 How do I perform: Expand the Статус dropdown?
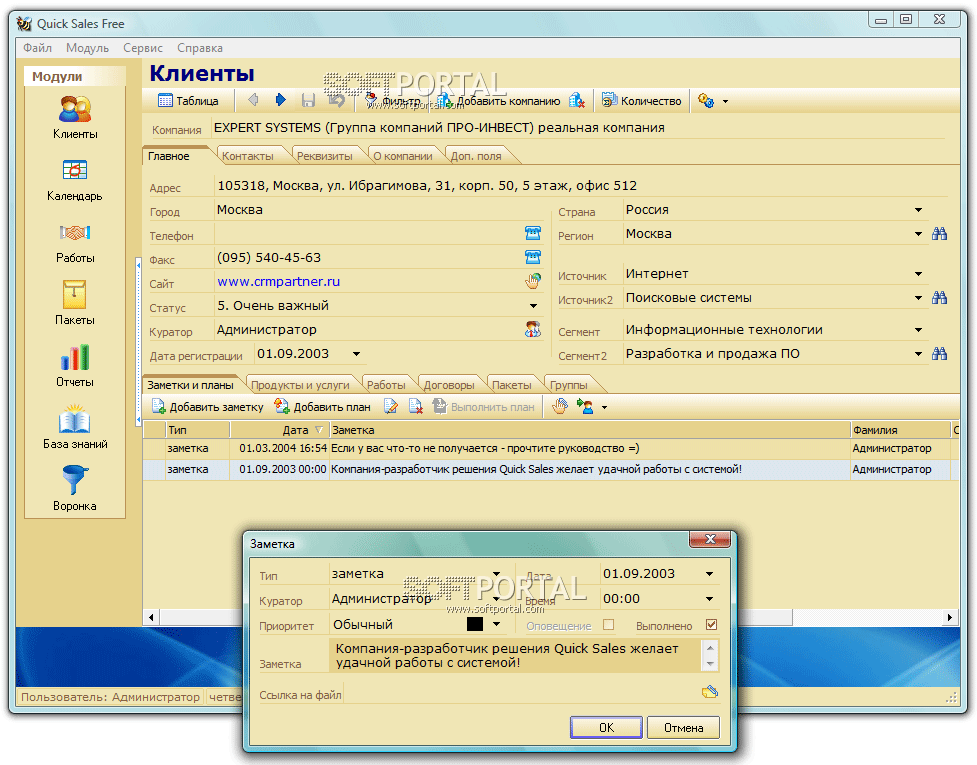pos(533,306)
